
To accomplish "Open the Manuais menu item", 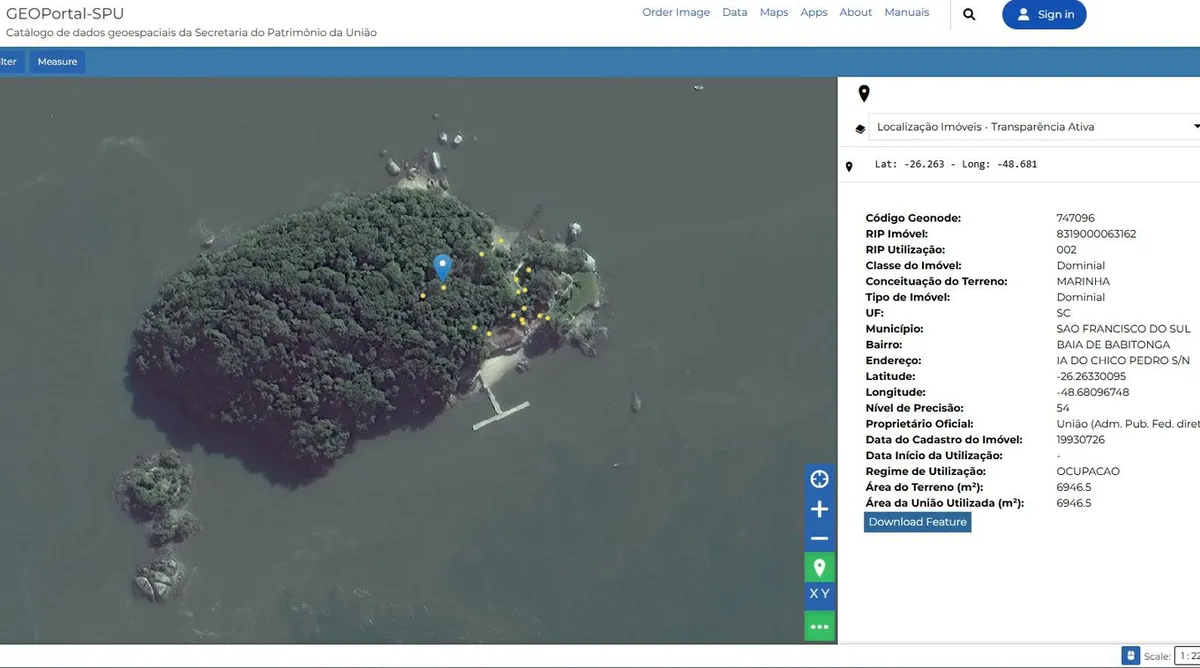I will 907,13.
